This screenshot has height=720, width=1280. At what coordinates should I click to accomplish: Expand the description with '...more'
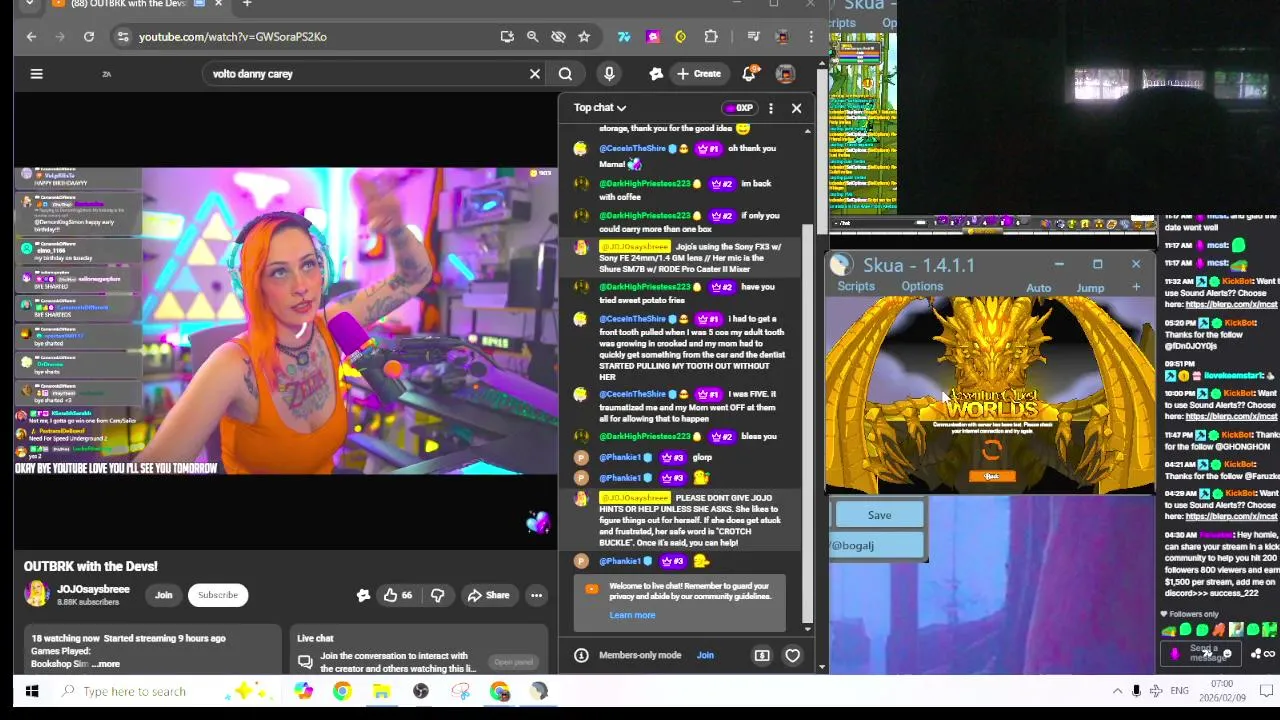tap(106, 664)
